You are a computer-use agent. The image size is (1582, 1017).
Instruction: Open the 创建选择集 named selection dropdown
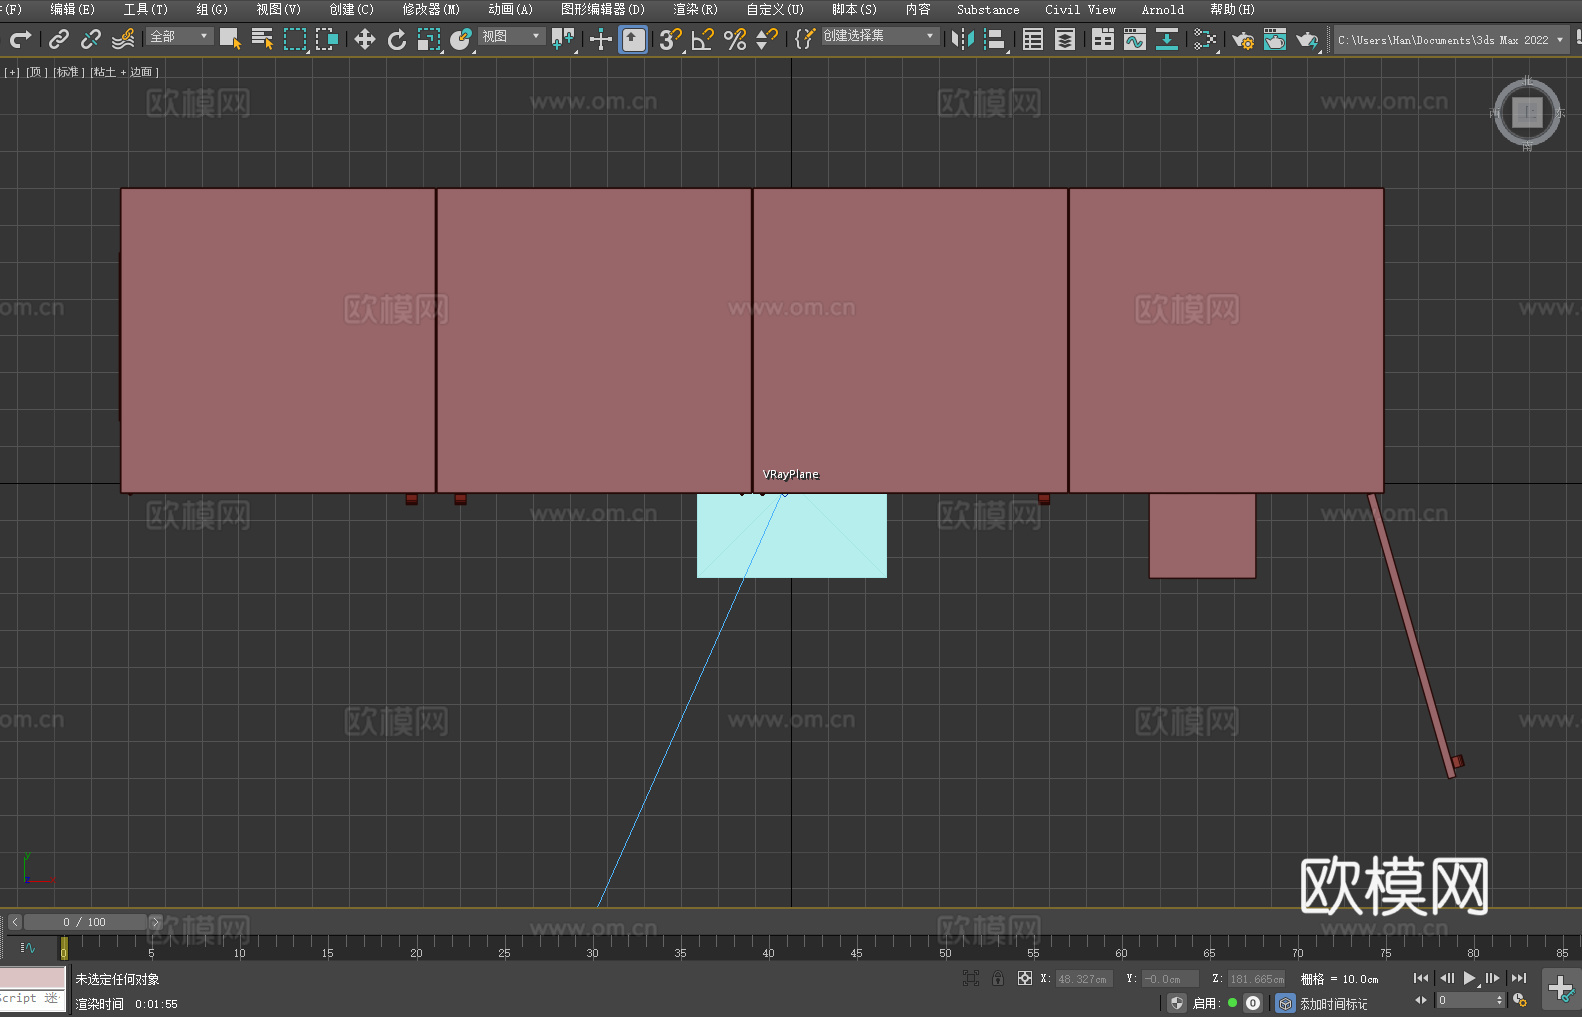click(x=880, y=36)
